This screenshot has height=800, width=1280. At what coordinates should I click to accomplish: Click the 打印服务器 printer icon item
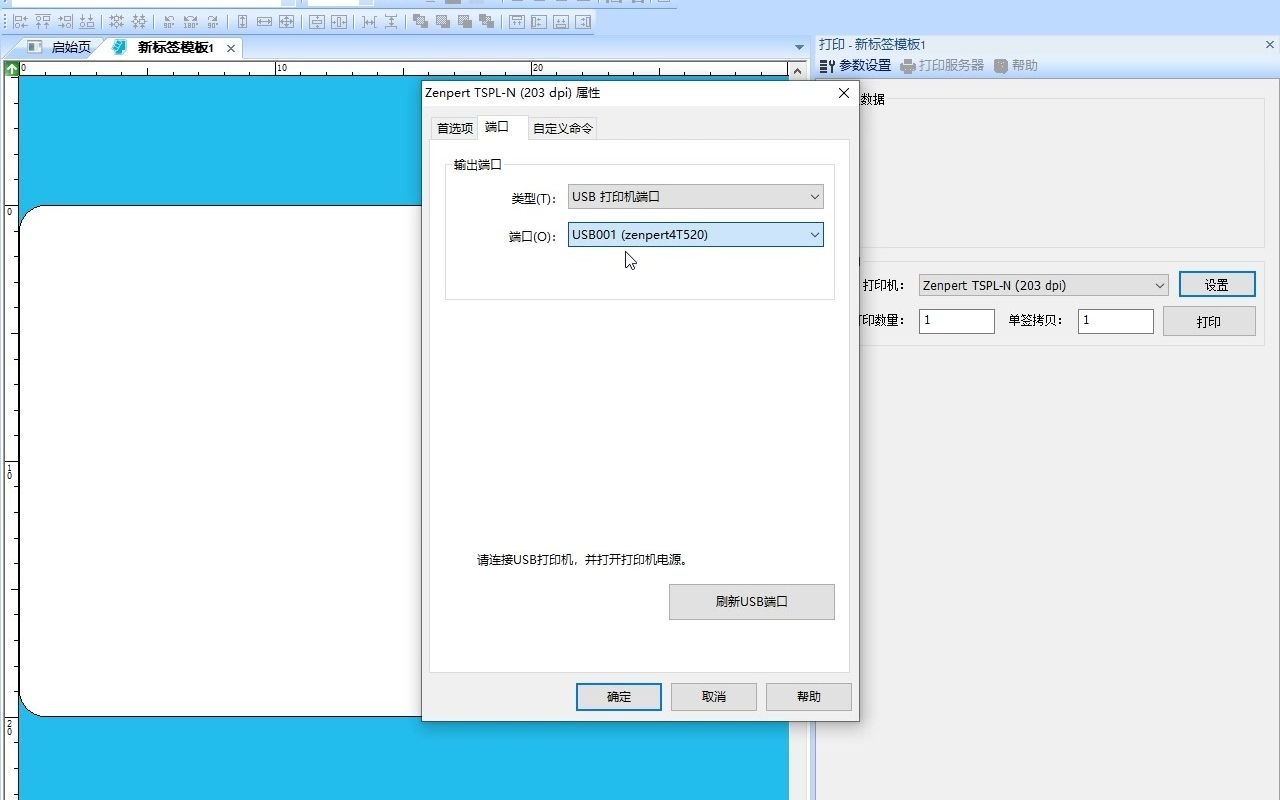pyautogui.click(x=942, y=65)
